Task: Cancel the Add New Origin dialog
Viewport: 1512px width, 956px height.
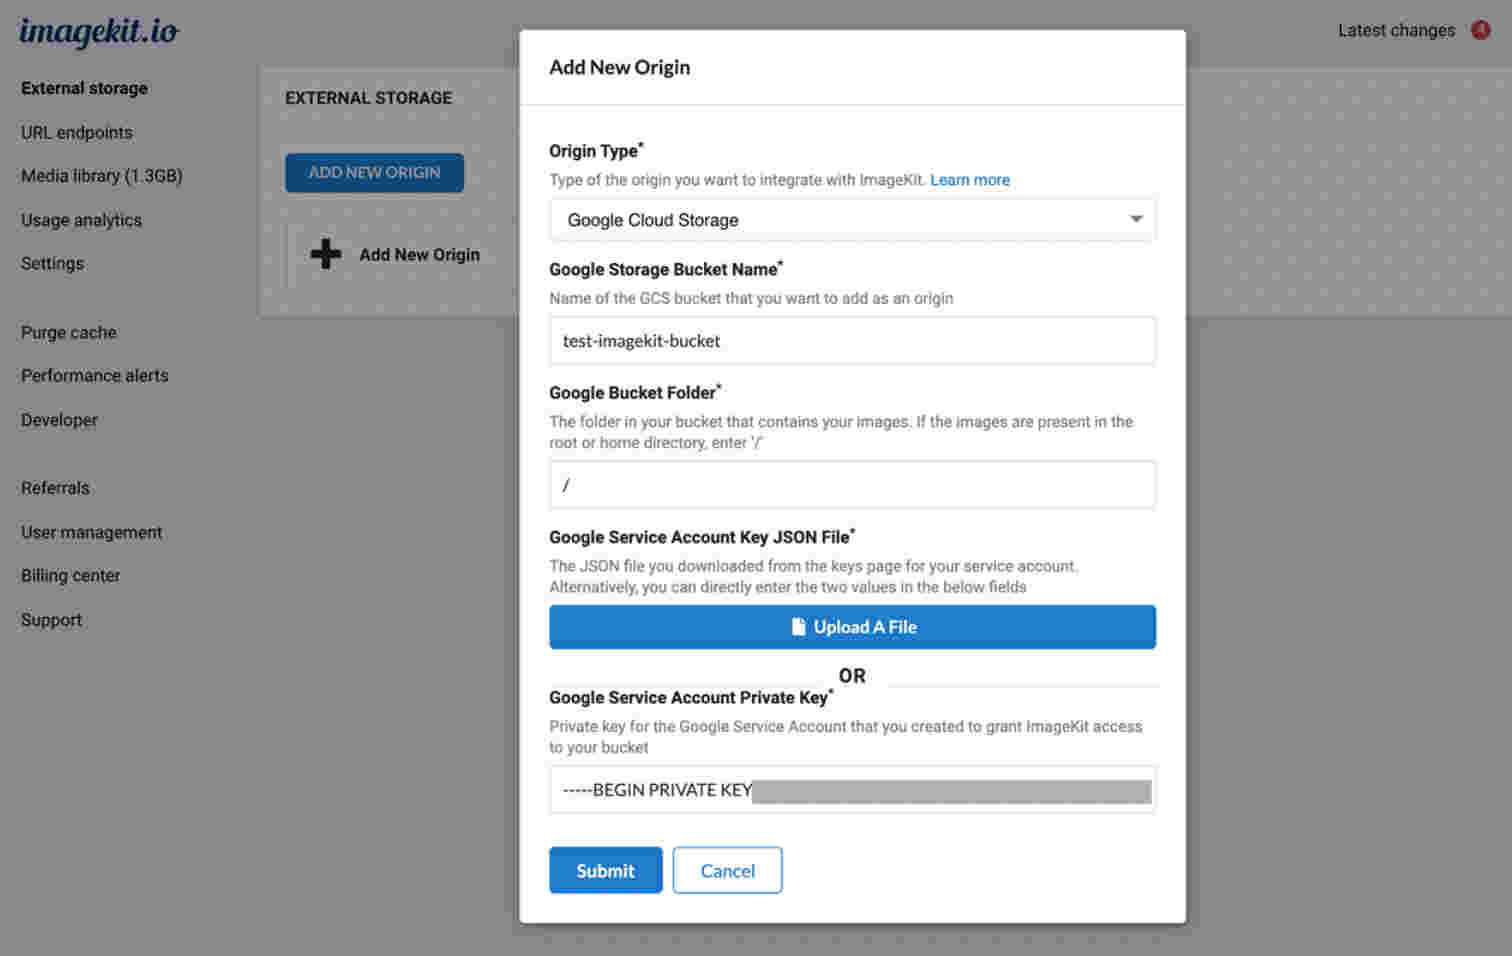Action: [727, 870]
